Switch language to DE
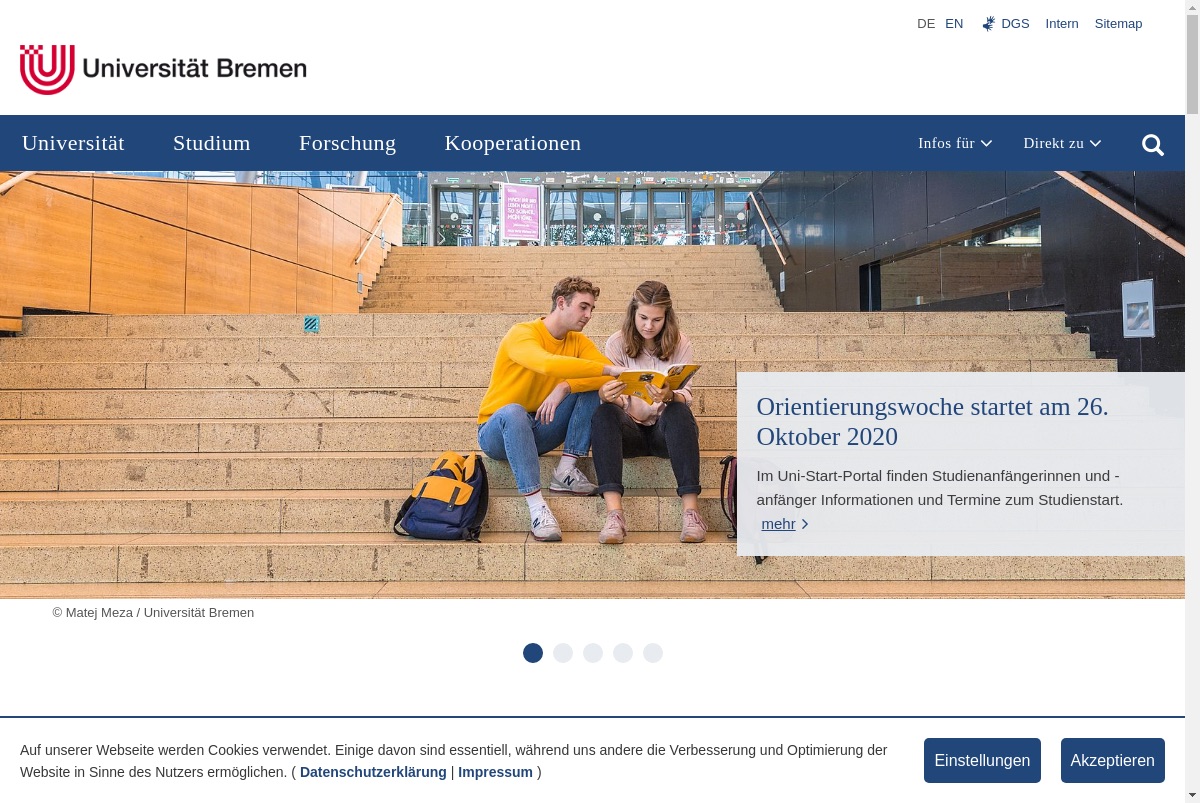 (x=926, y=23)
